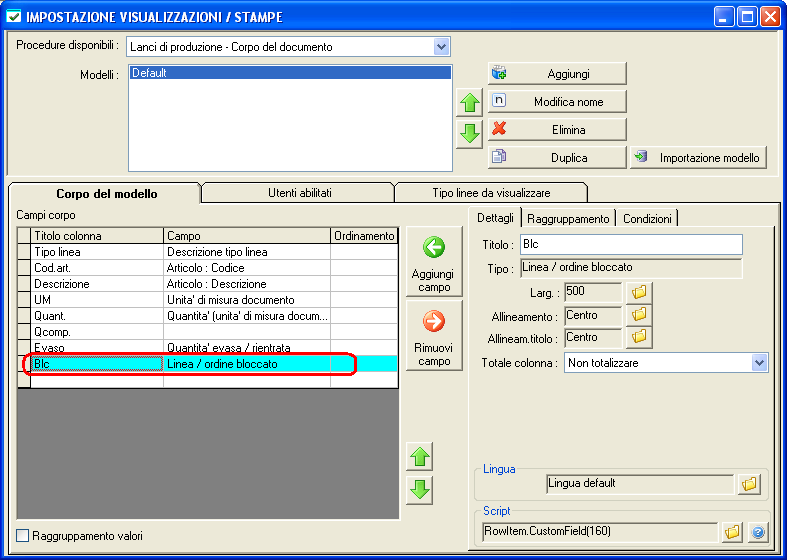Click the Allineamento field showing Centro
The image size is (787, 560).
(x=594, y=315)
